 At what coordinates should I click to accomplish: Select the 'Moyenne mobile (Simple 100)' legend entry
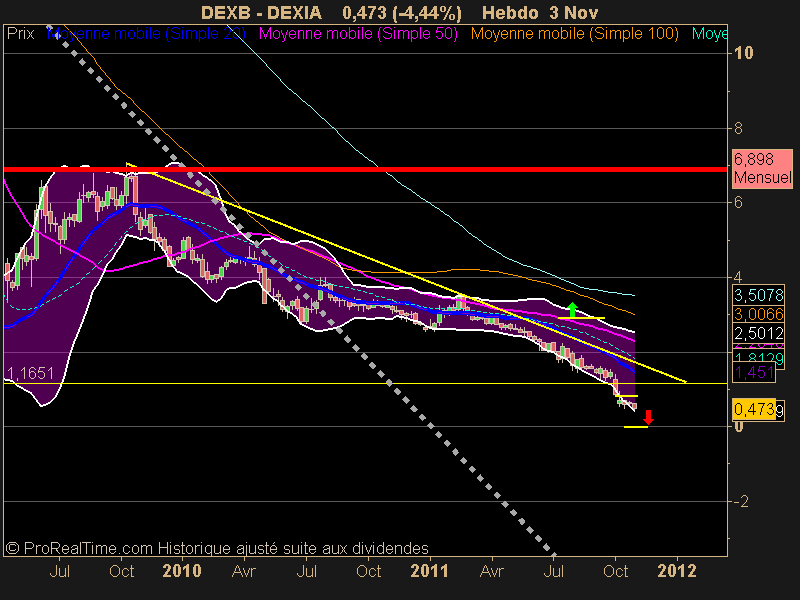[x=574, y=34]
